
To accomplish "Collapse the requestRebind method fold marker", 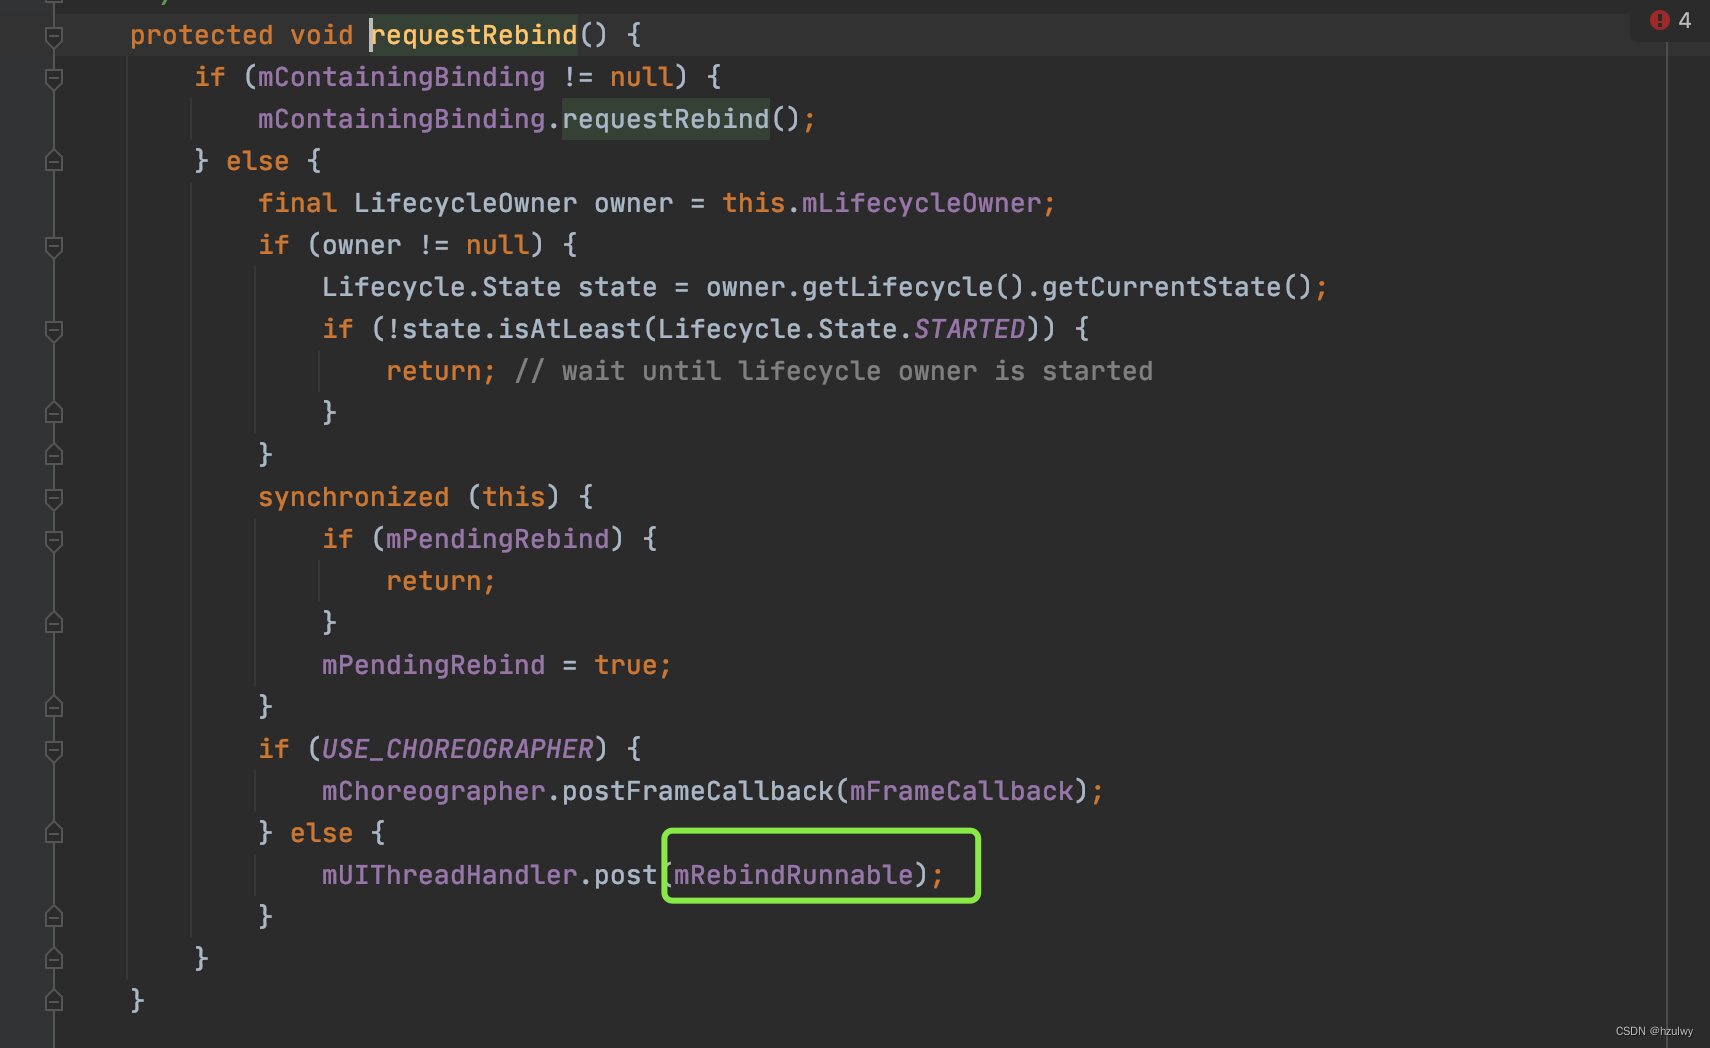I will (x=54, y=36).
